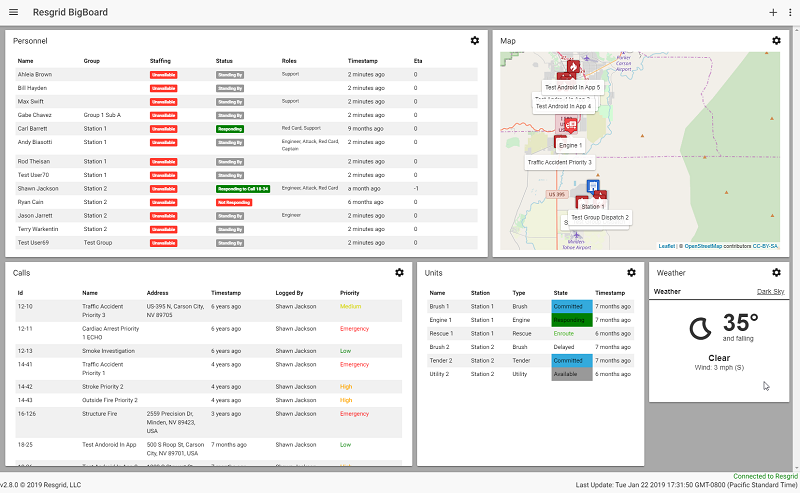Click the plus icon to add widget
Image resolution: width=800 pixels, height=493 pixels.
click(x=772, y=12)
